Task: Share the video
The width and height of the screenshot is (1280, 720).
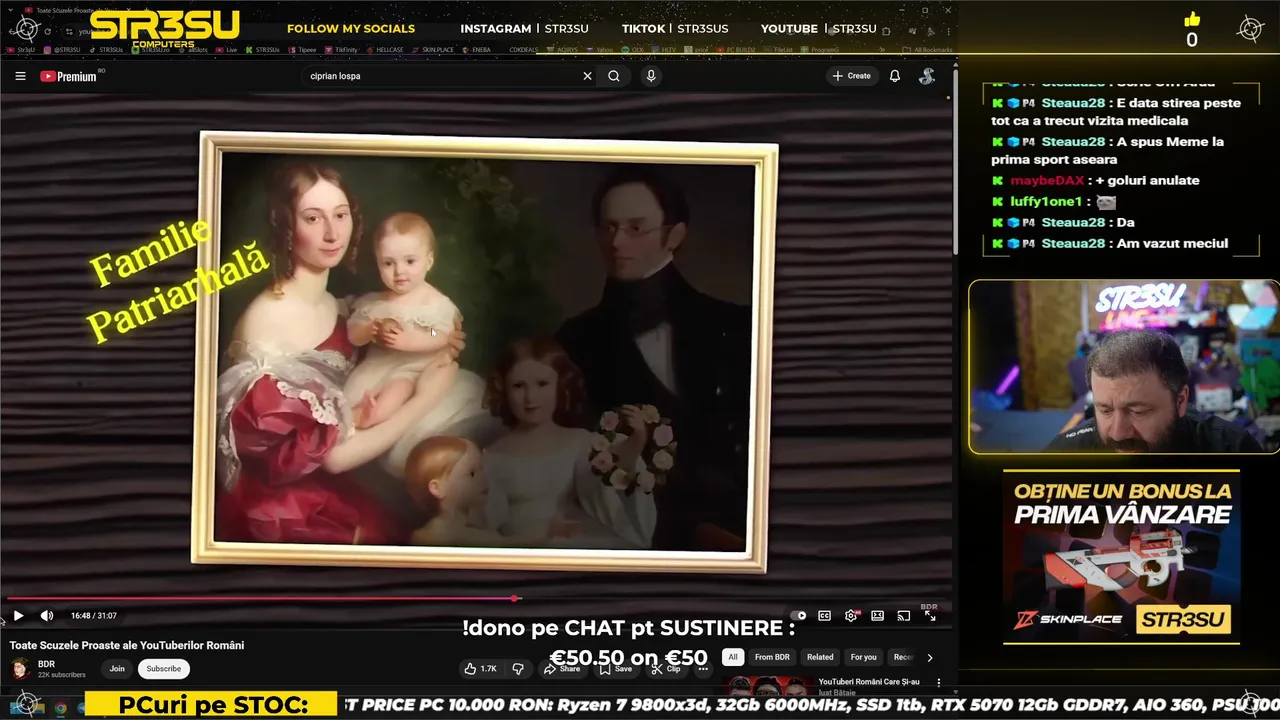Action: [562, 669]
